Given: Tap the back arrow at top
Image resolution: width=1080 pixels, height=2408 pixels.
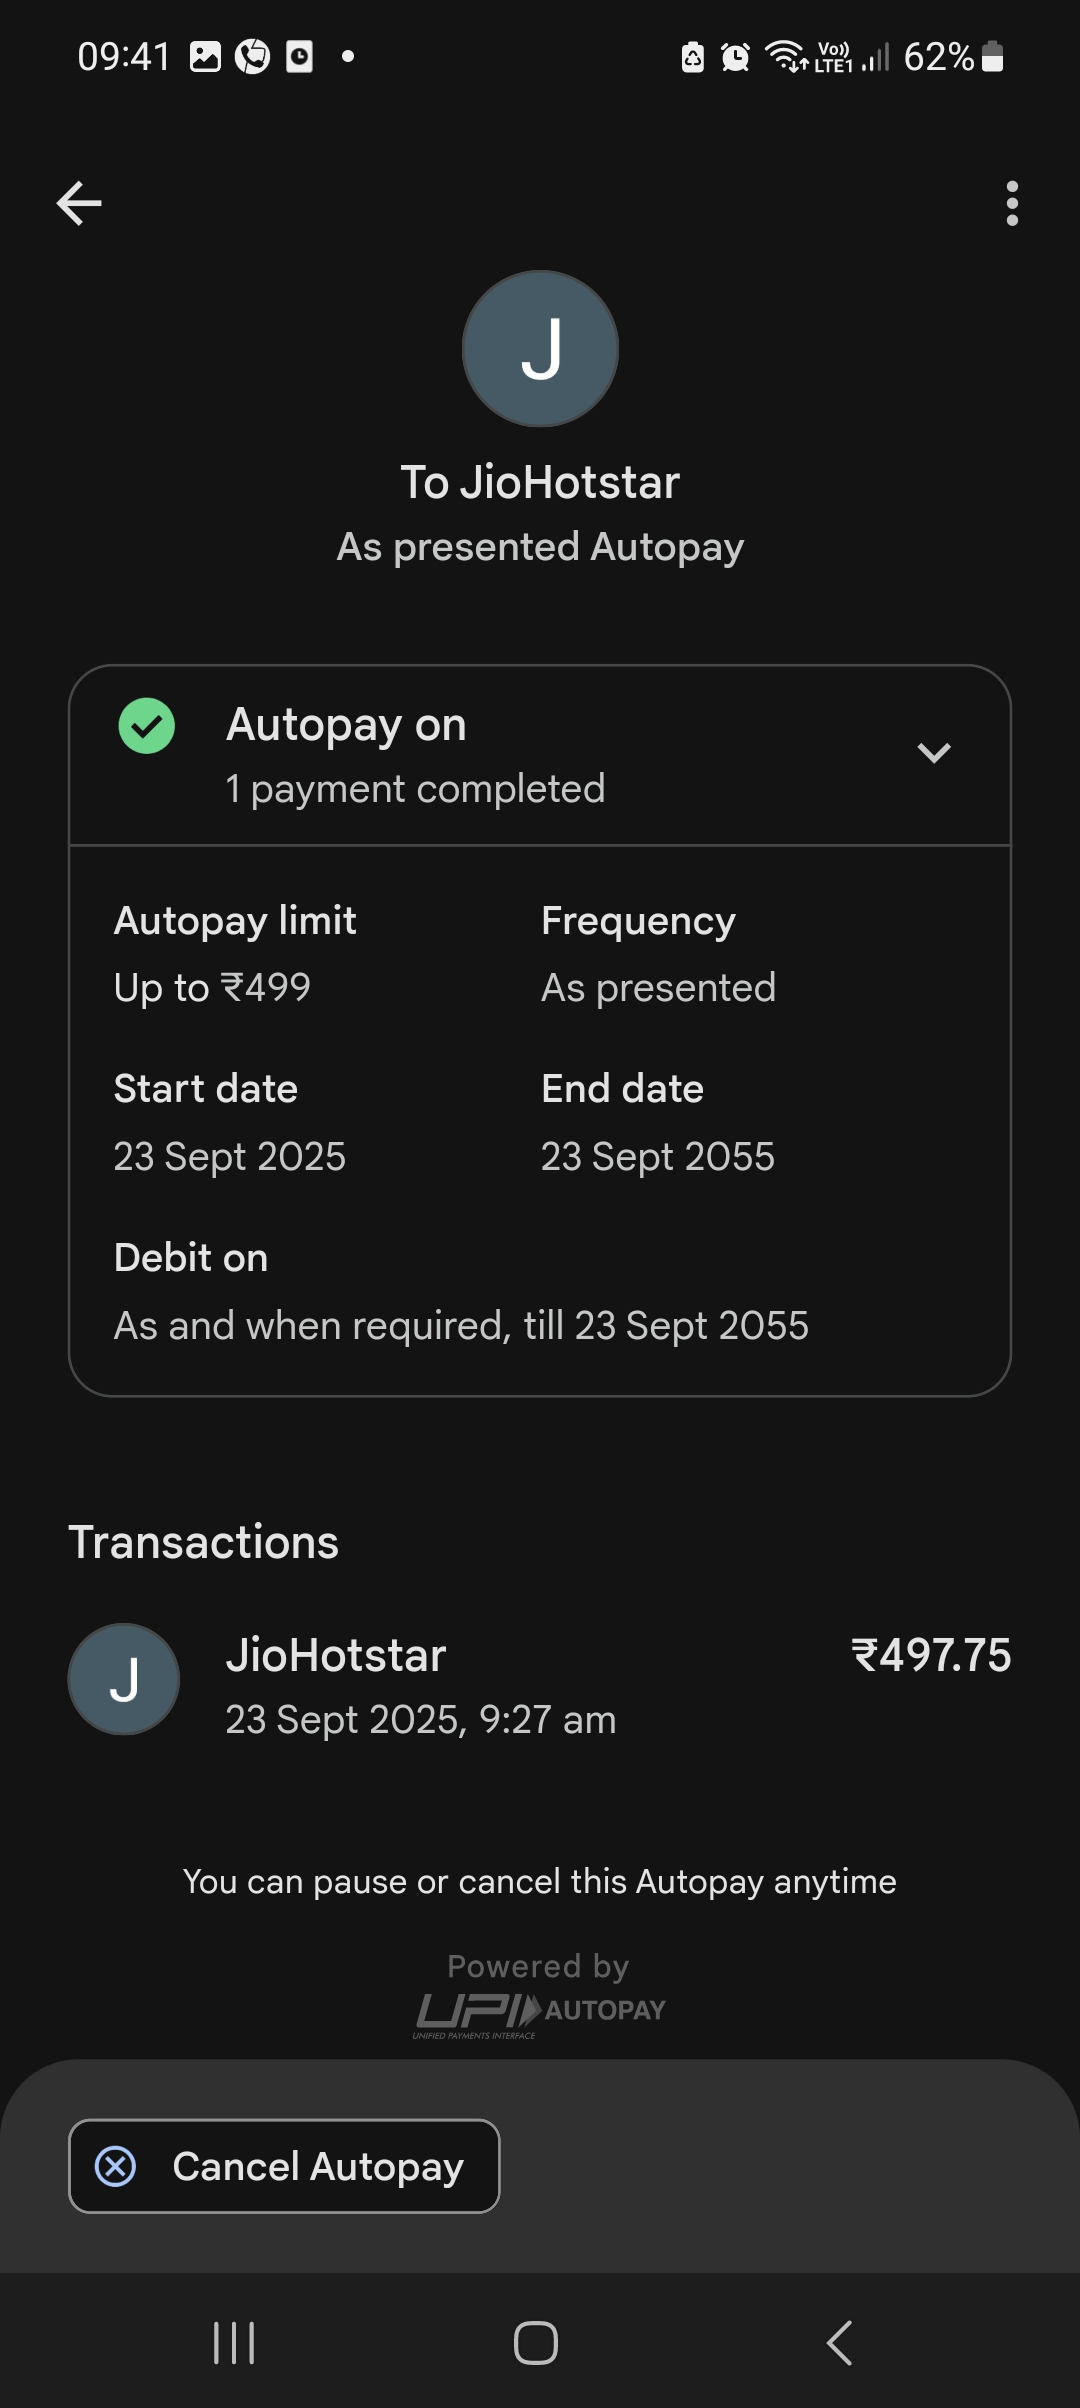Looking at the screenshot, I should 79,204.
